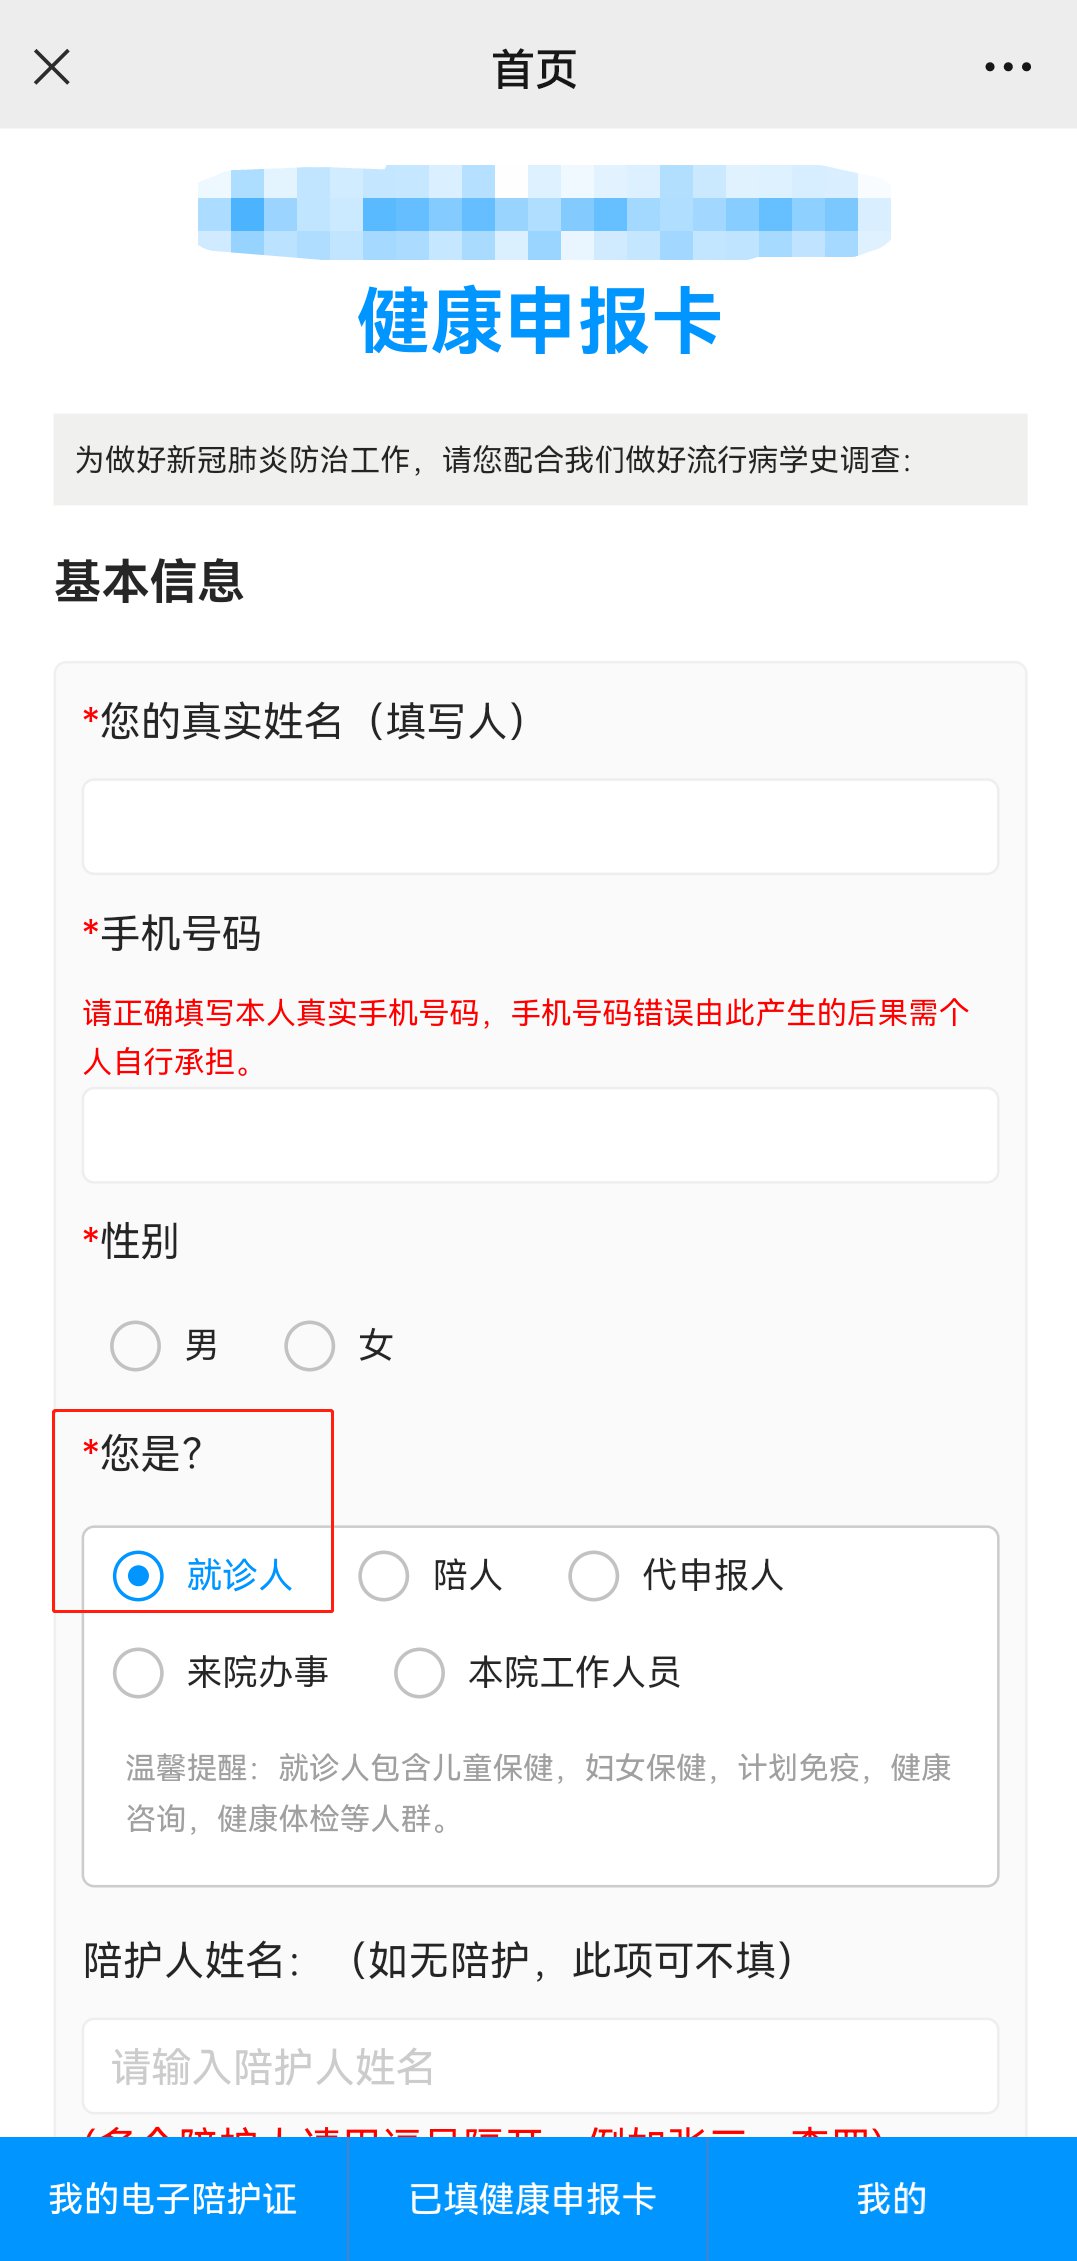Viewport: 1077px width, 2261px height.
Task: Click the real name input field
Action: 540,827
